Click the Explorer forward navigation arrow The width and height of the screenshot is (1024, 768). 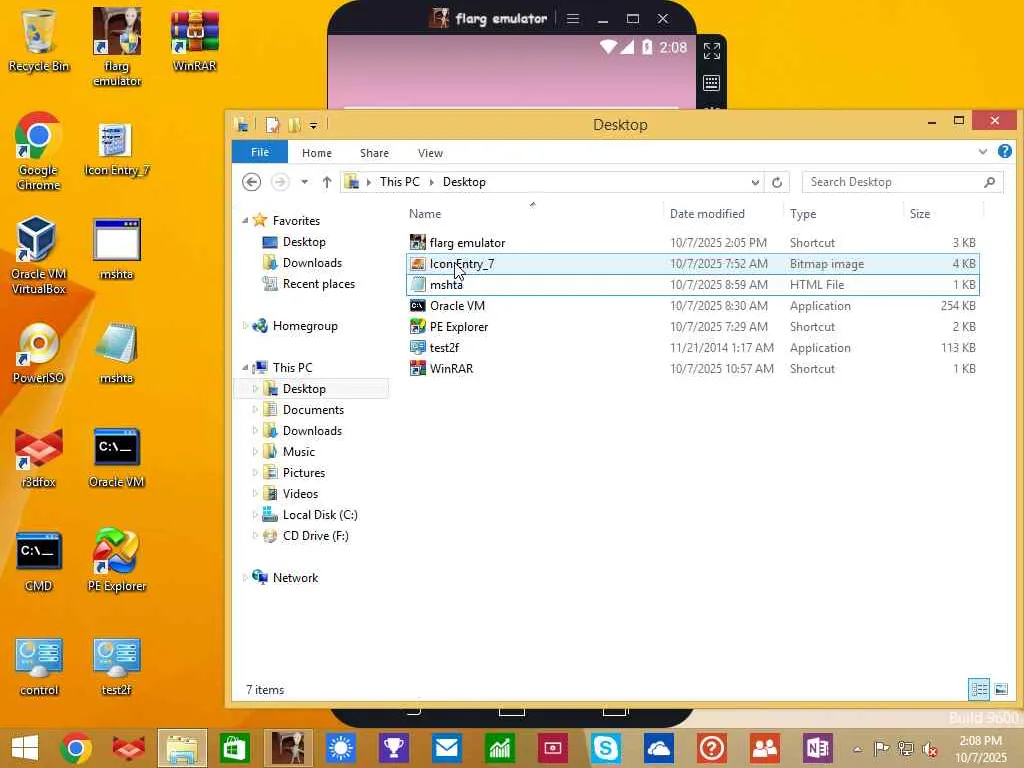coord(280,182)
